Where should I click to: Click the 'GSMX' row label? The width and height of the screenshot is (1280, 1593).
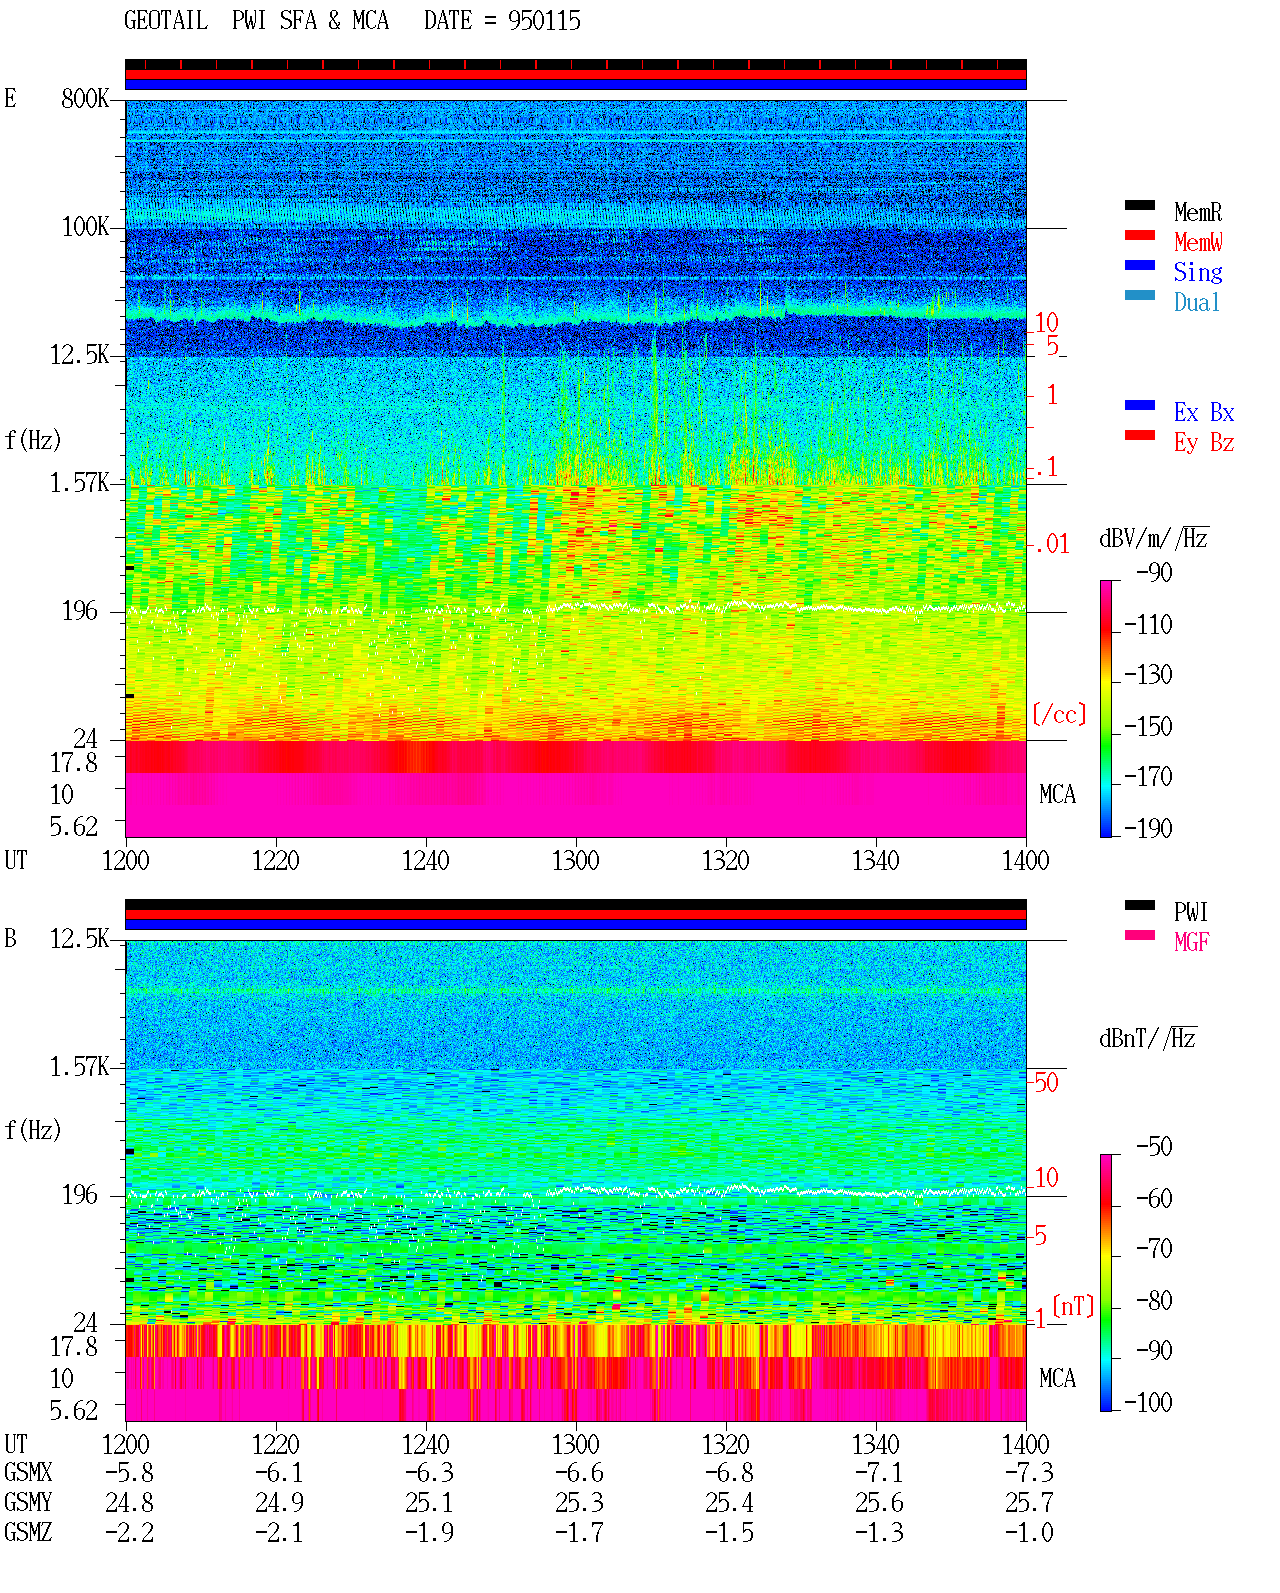point(28,1473)
